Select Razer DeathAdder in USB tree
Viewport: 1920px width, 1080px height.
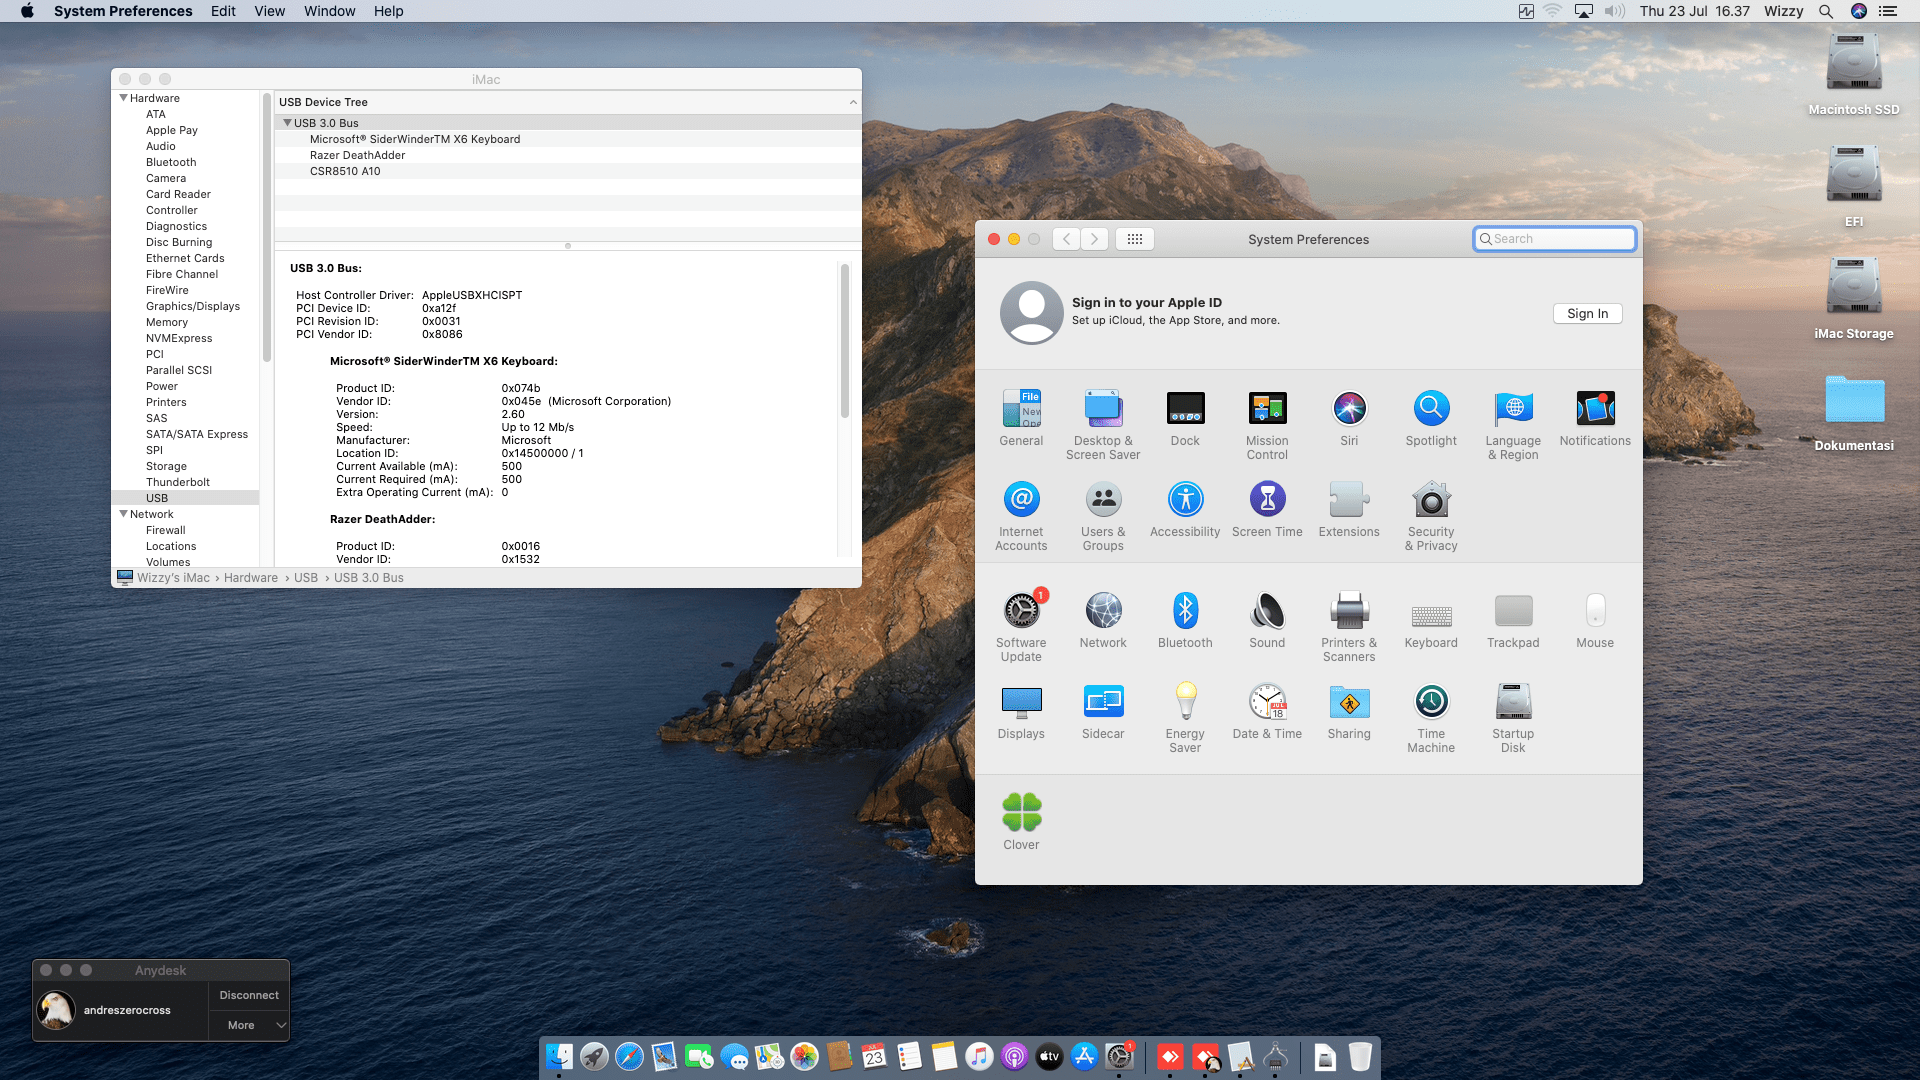[567, 155]
